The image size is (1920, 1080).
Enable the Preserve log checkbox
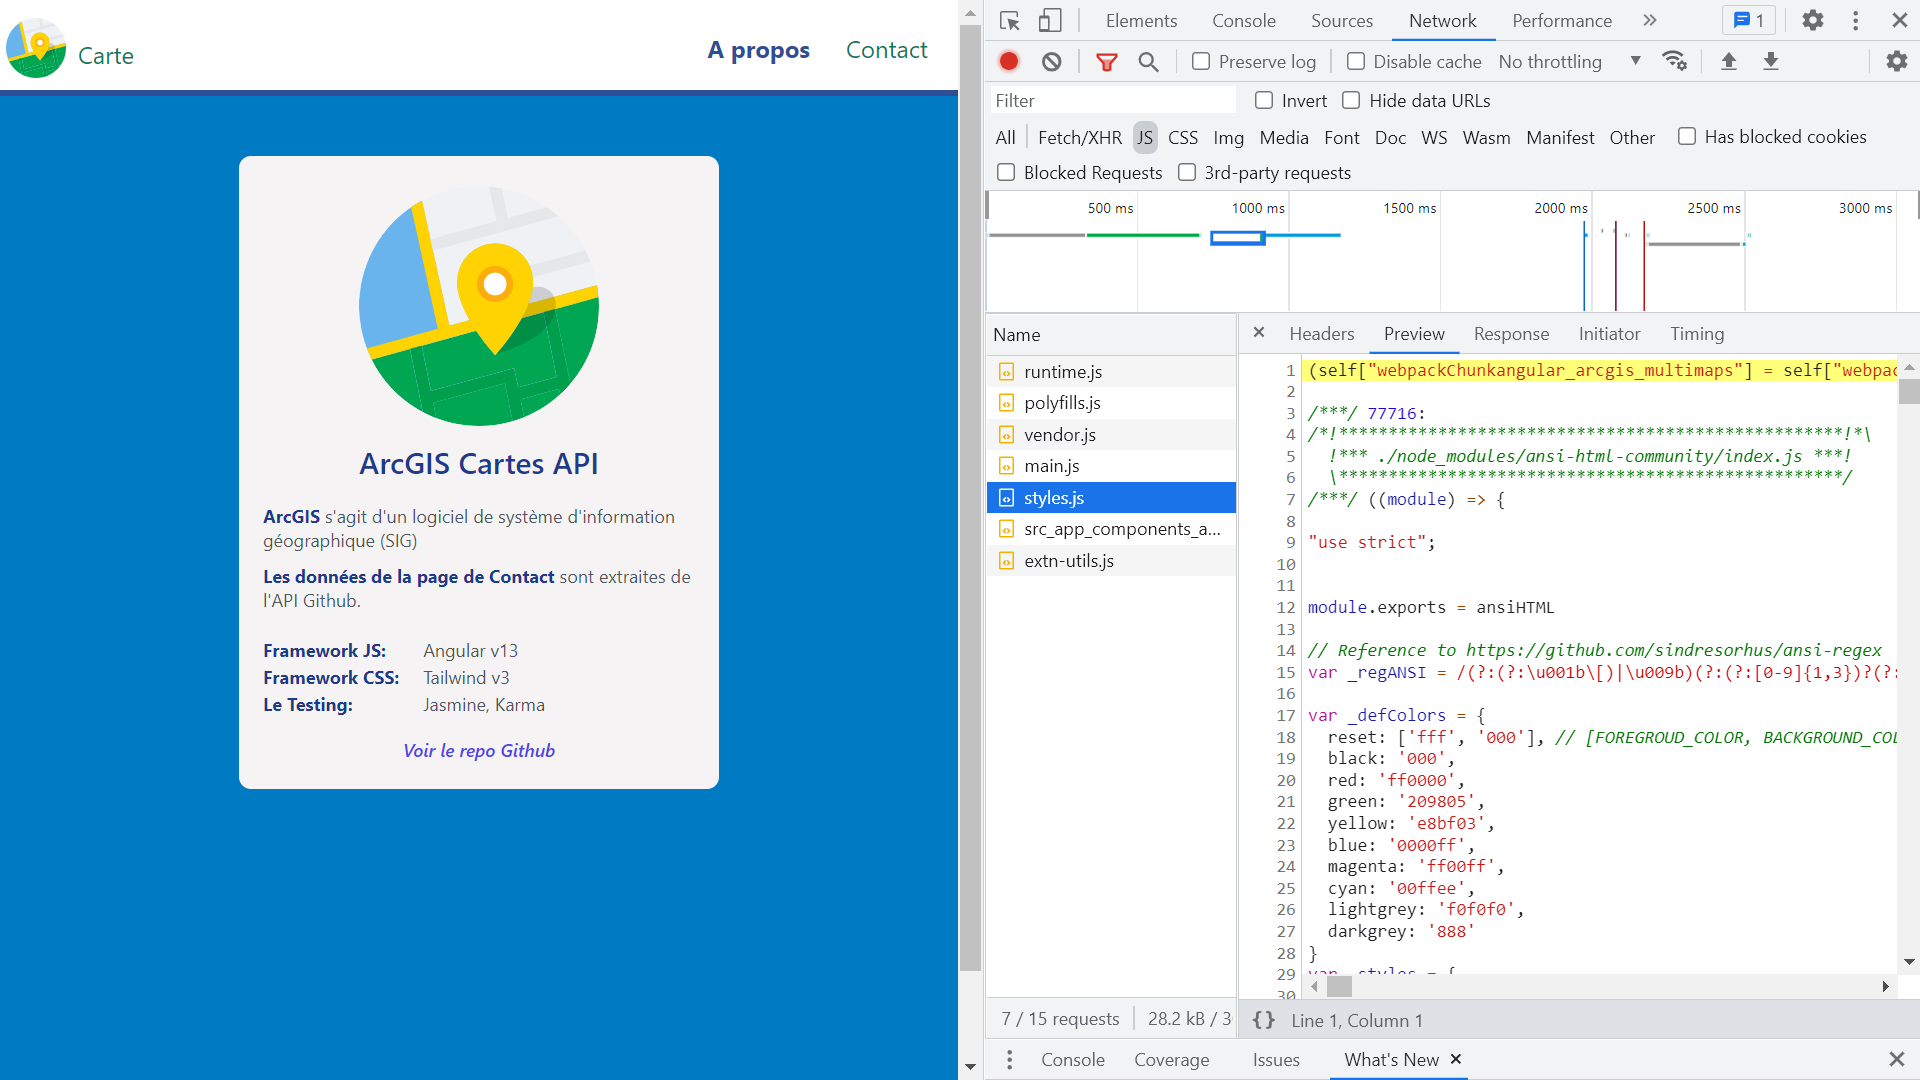[x=1201, y=61]
